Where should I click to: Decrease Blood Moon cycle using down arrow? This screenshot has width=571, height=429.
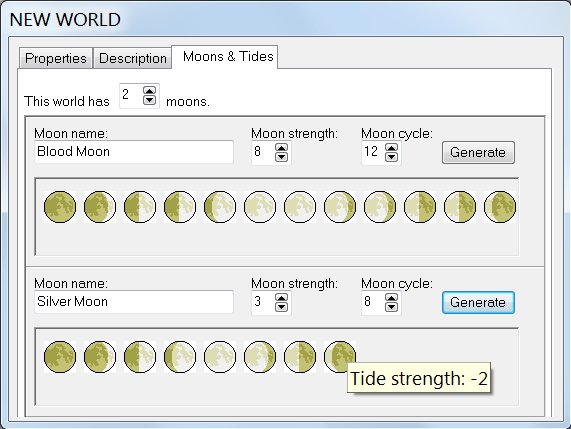391,157
